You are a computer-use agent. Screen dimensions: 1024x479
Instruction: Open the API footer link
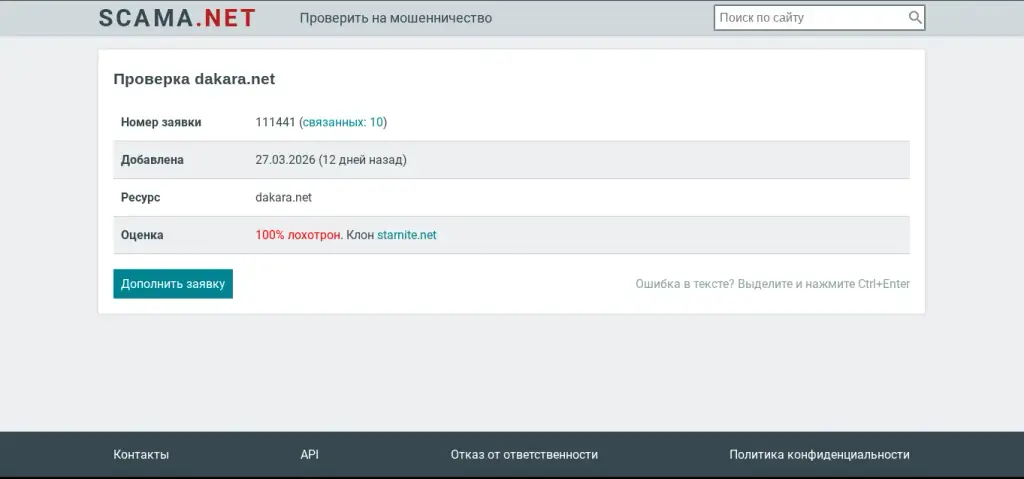pos(310,455)
